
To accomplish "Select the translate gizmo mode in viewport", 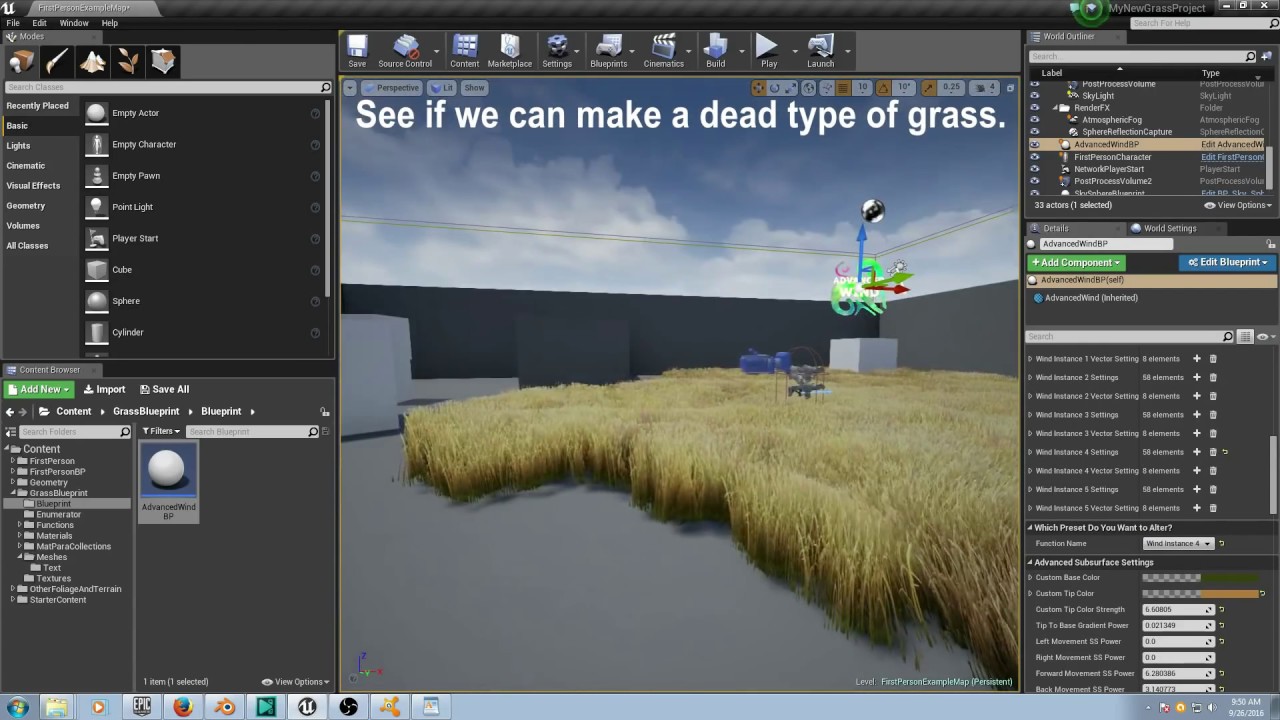I will 758,88.
